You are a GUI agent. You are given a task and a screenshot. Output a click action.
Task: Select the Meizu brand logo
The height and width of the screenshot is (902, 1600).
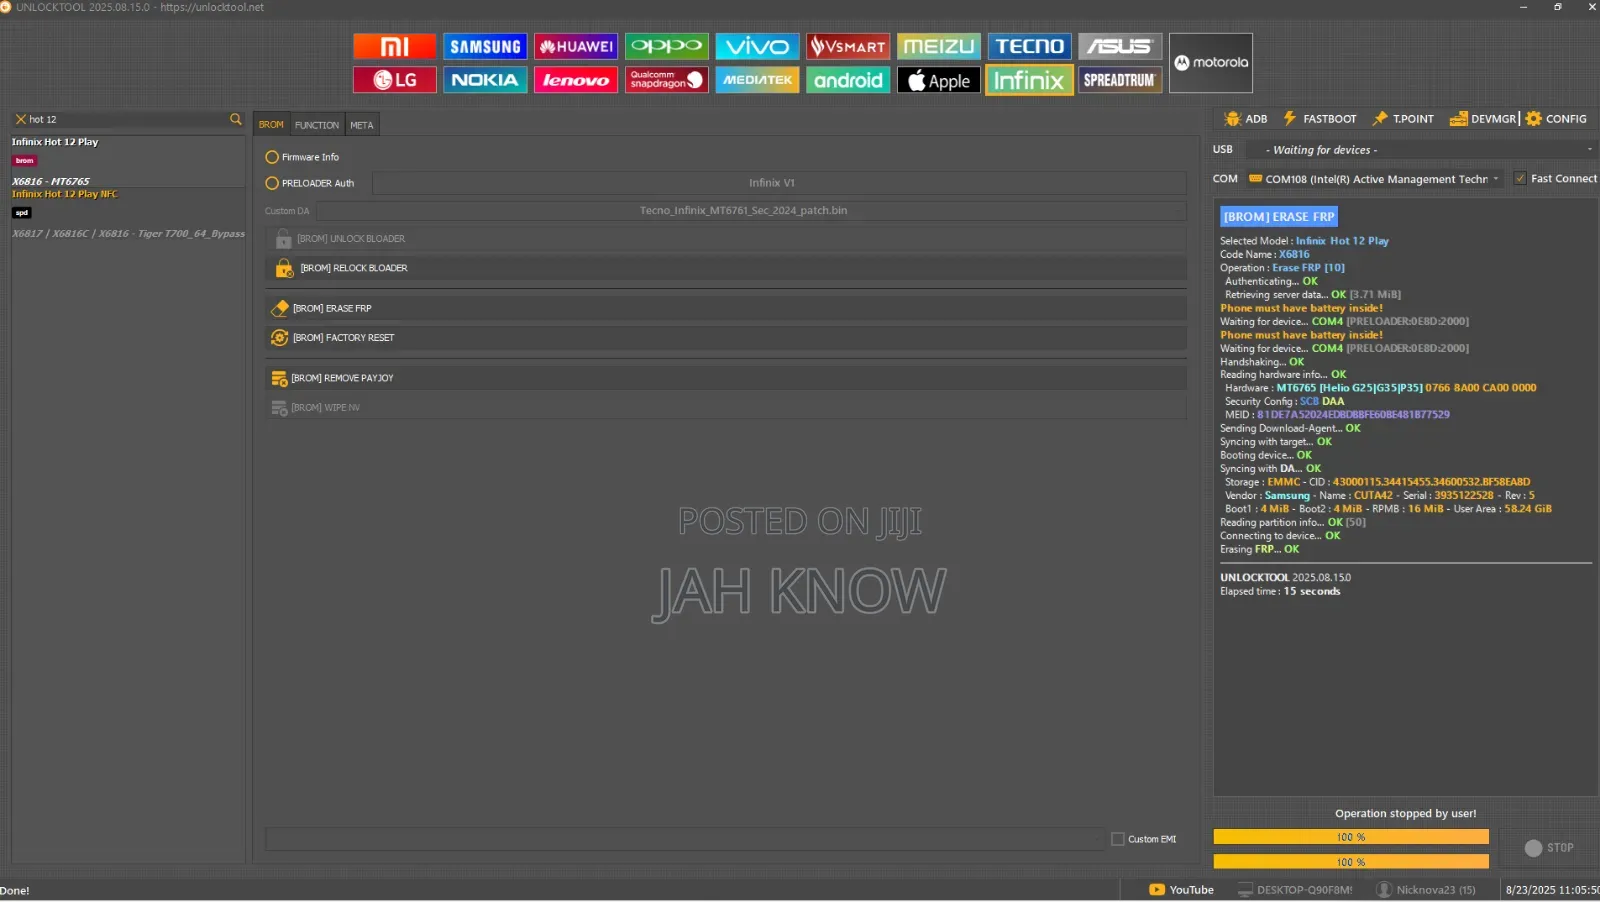[x=939, y=46]
